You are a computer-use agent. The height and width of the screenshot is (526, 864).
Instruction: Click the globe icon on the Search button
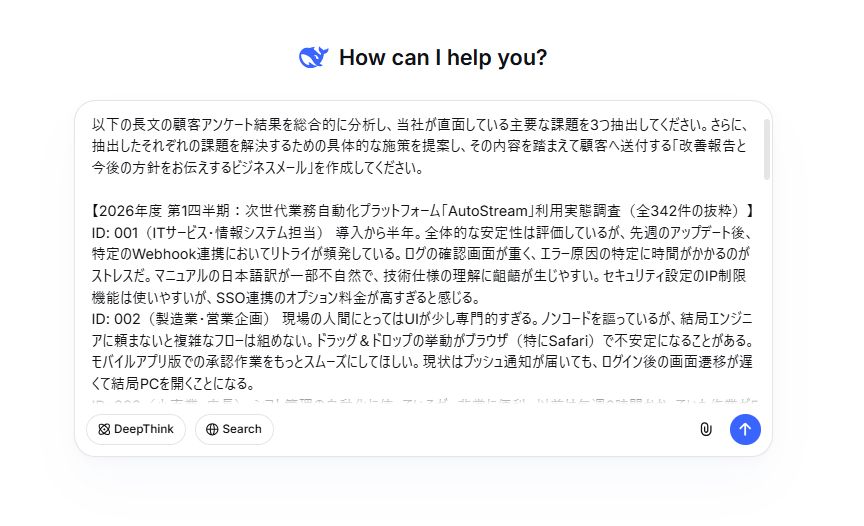[212, 429]
